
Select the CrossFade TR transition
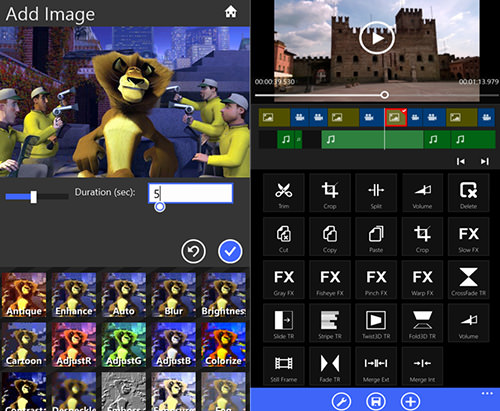click(468, 280)
